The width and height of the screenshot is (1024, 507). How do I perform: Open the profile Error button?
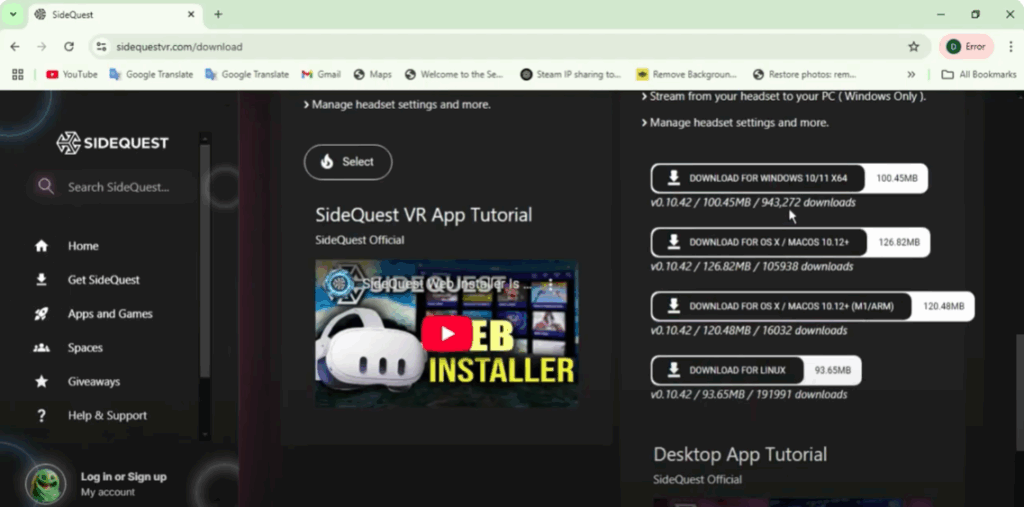966,46
